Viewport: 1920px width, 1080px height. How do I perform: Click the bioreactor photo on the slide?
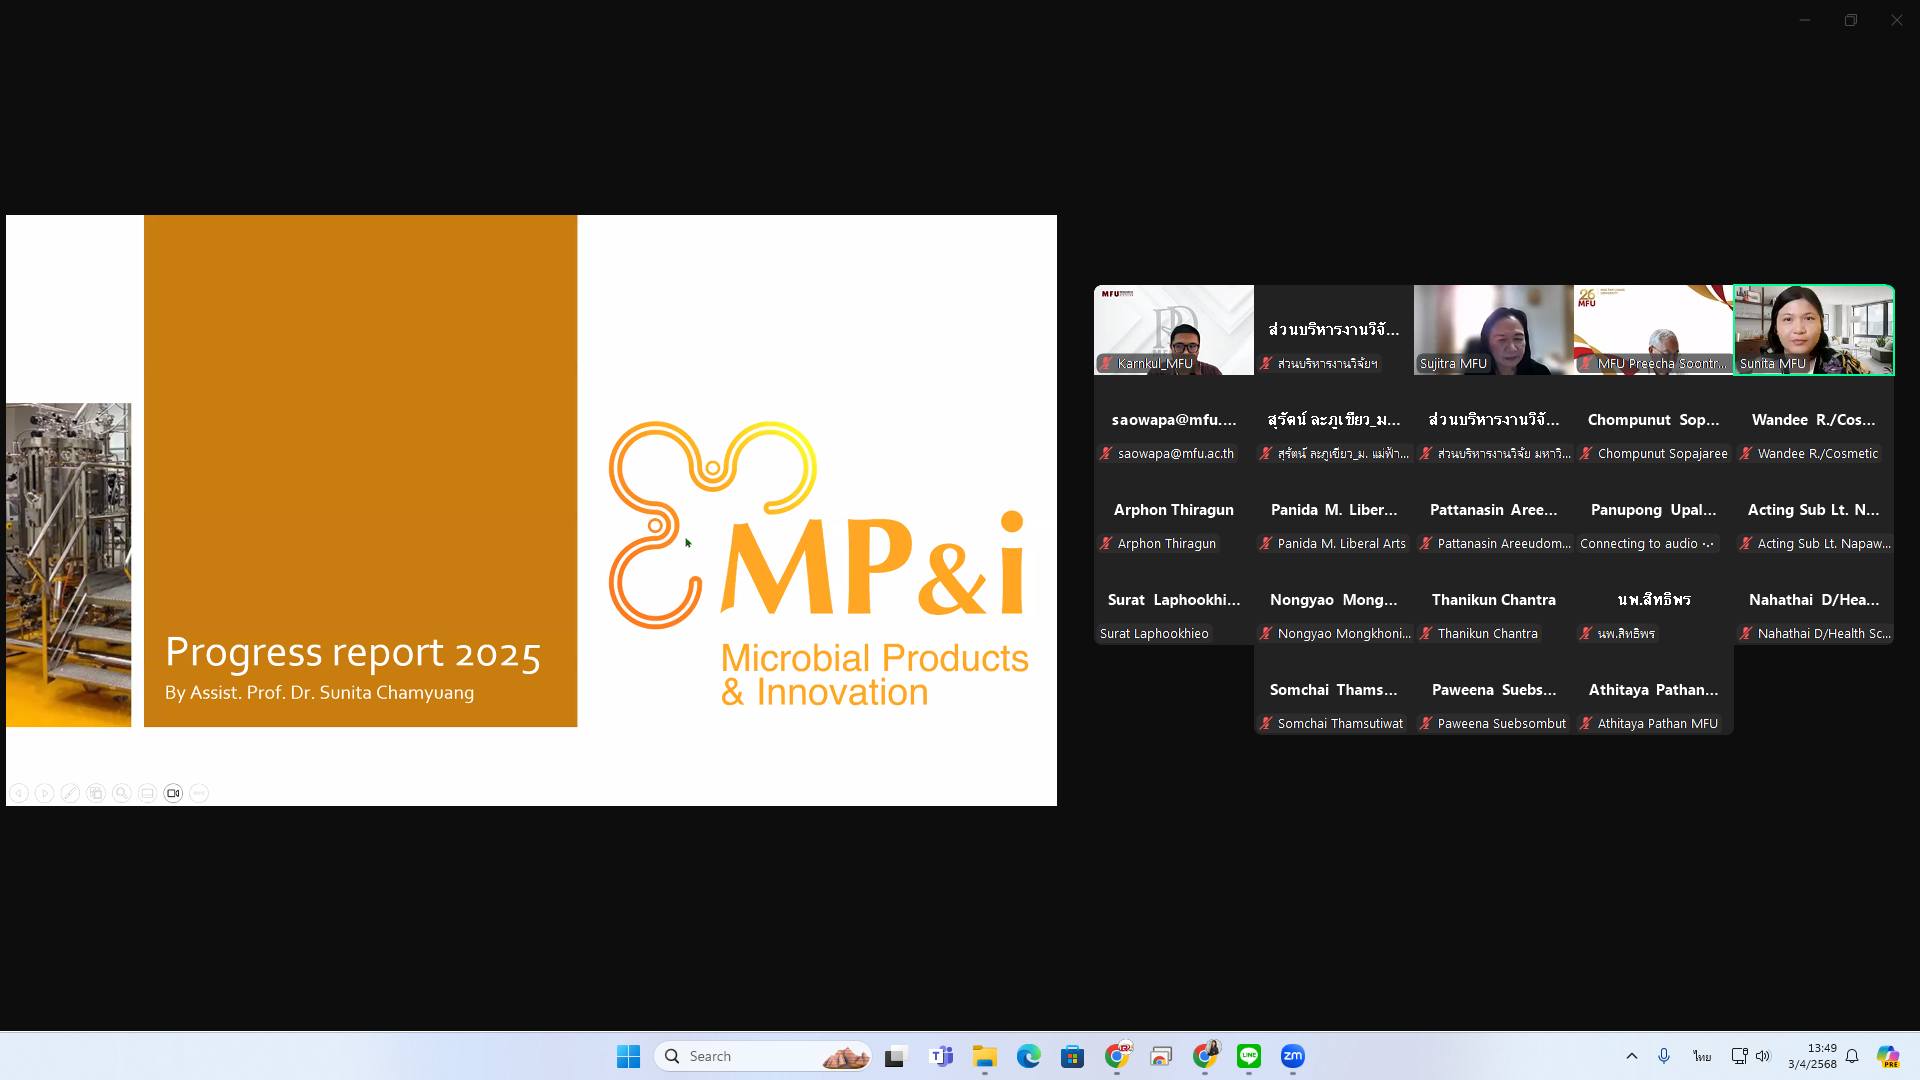68,565
